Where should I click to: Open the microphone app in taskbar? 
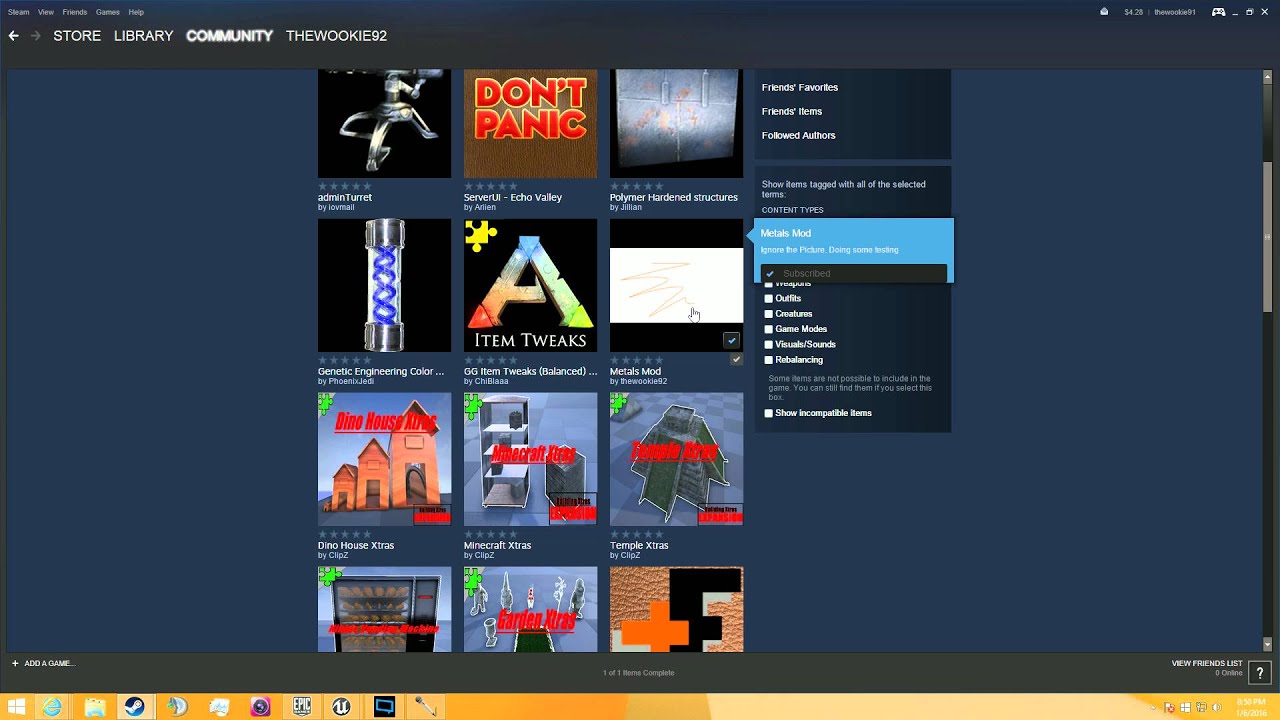(426, 707)
